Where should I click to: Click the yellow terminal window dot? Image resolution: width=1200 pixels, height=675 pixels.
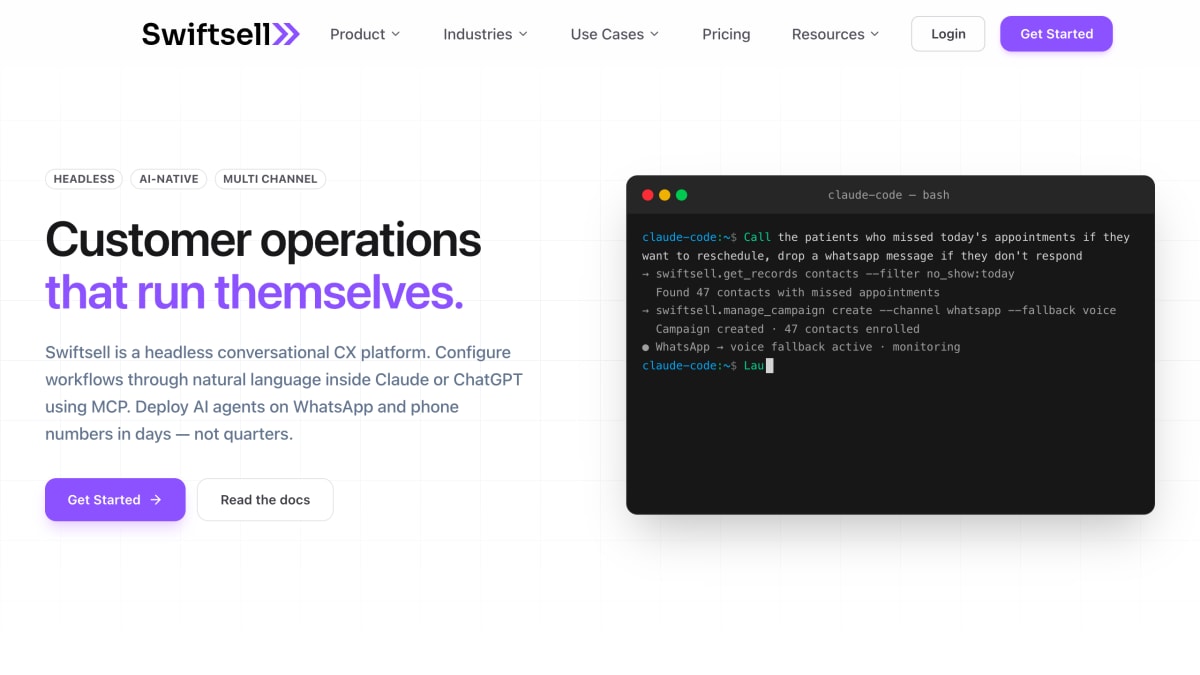point(665,195)
